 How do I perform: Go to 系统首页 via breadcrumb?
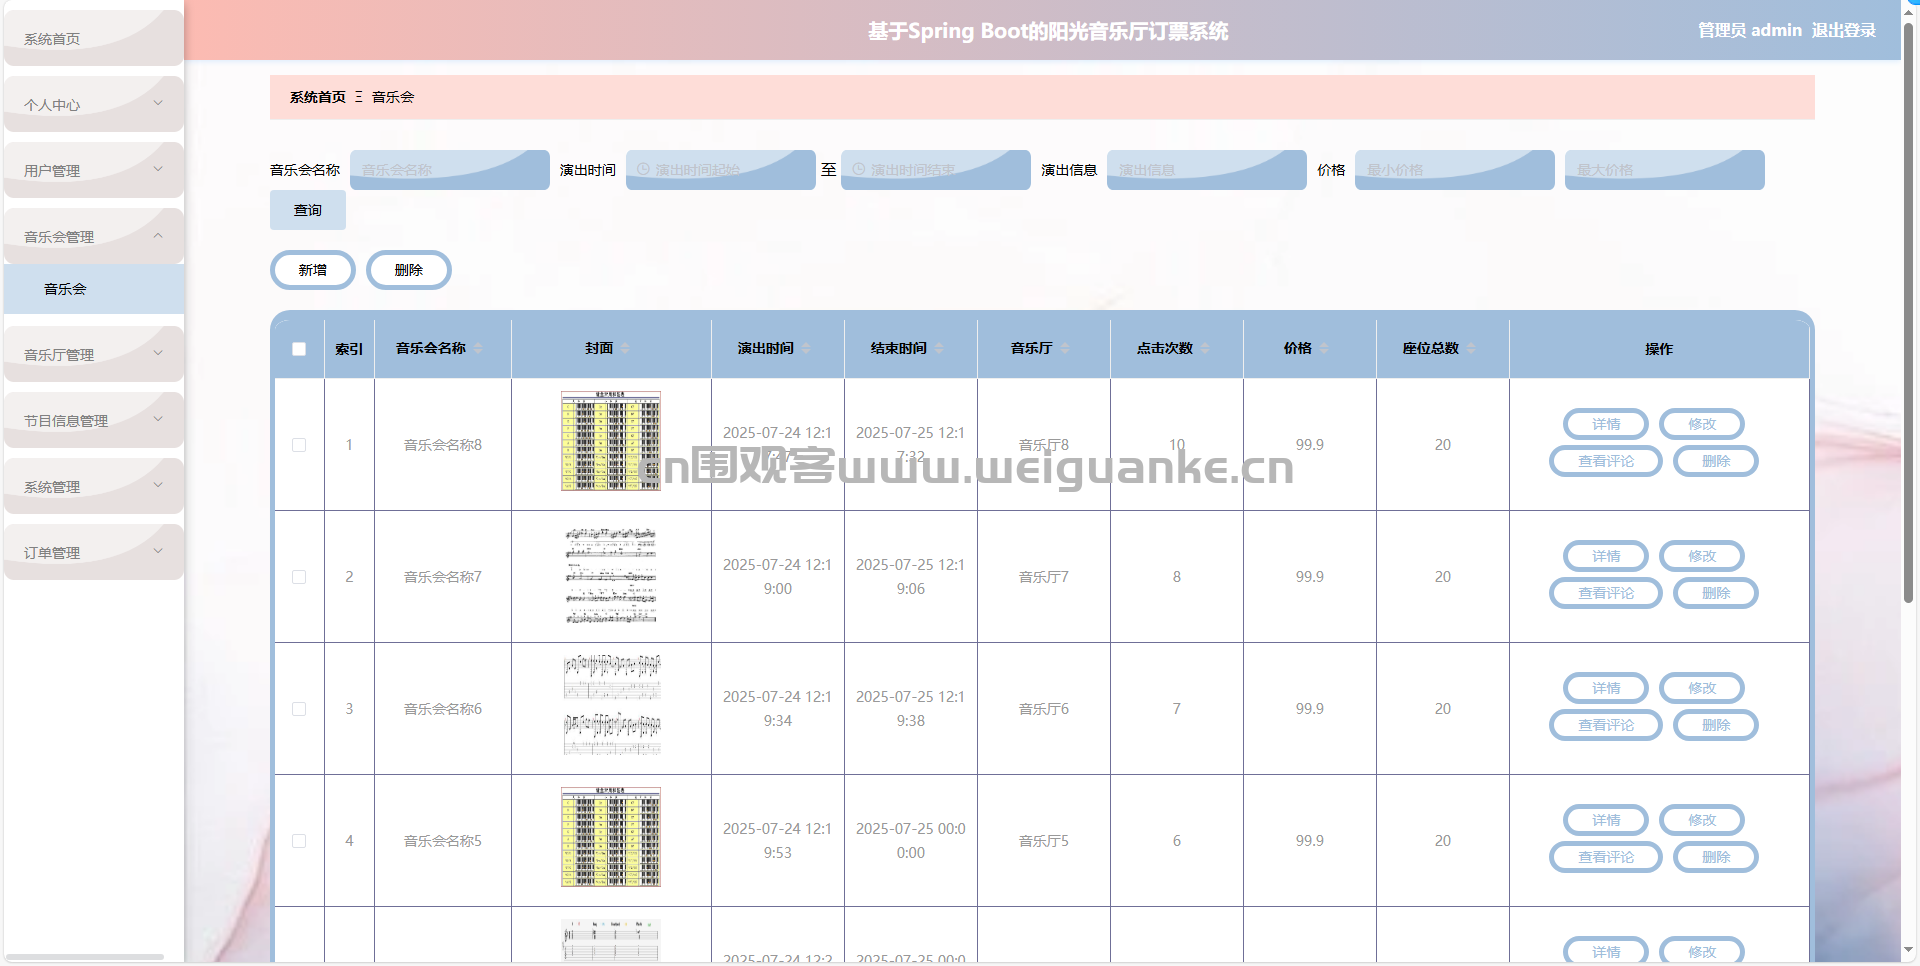pyautogui.click(x=317, y=97)
